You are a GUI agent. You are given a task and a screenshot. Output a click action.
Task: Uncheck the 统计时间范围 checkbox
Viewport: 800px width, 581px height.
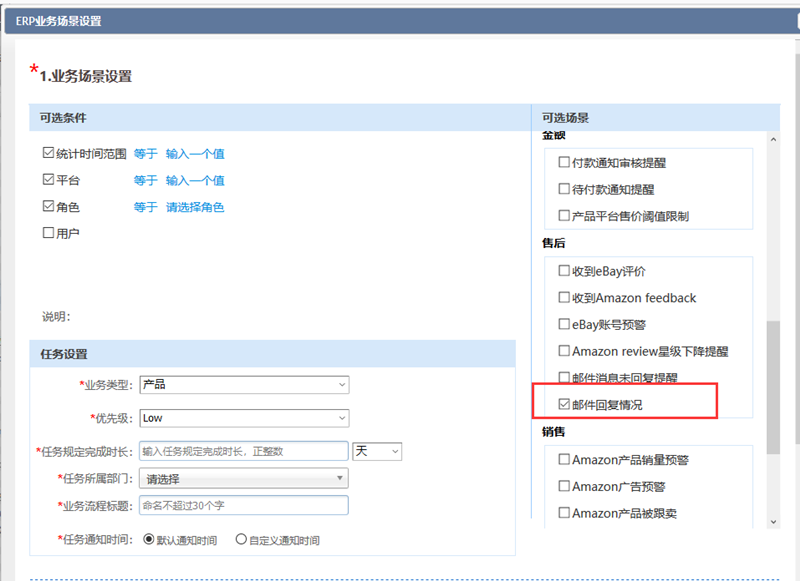coord(48,154)
